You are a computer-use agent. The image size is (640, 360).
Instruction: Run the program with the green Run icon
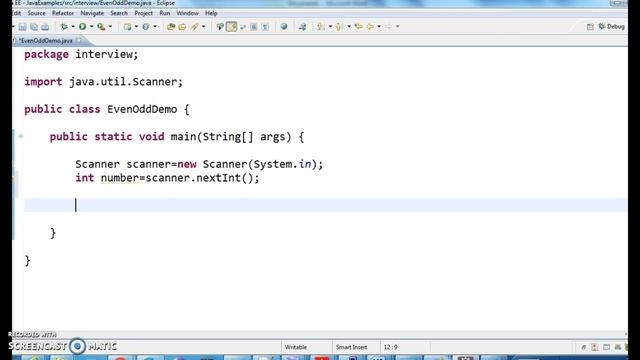coord(82,27)
